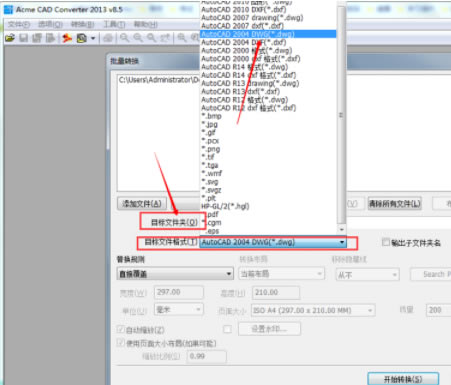Screen dimensions: 451x385
Task: Toggle the checkbox beside 设置水印
Action: pyautogui.click(x=228, y=329)
